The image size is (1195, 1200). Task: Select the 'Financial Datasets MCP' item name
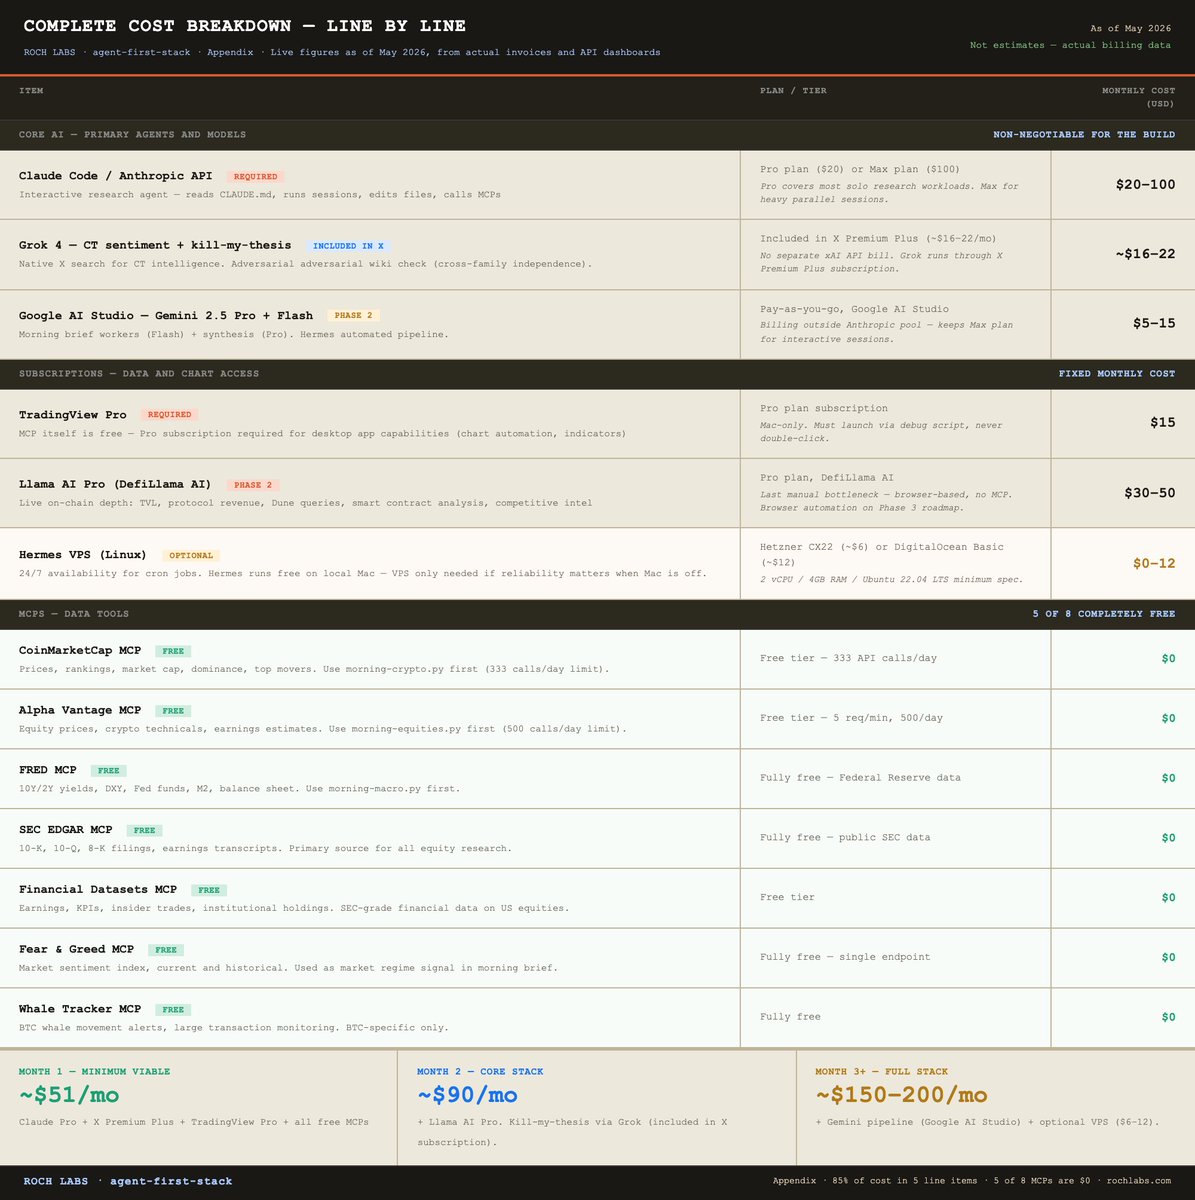coord(98,889)
